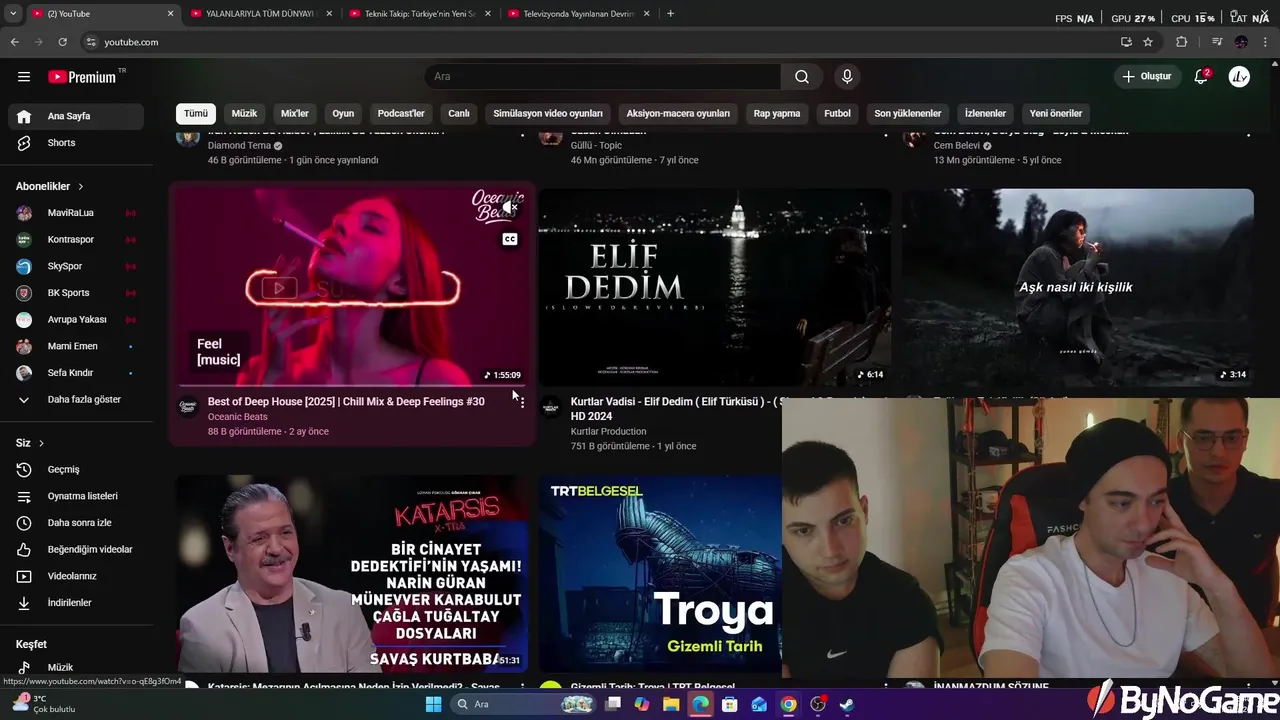
Task: Select the Müzik filter chip
Action: pyautogui.click(x=245, y=113)
